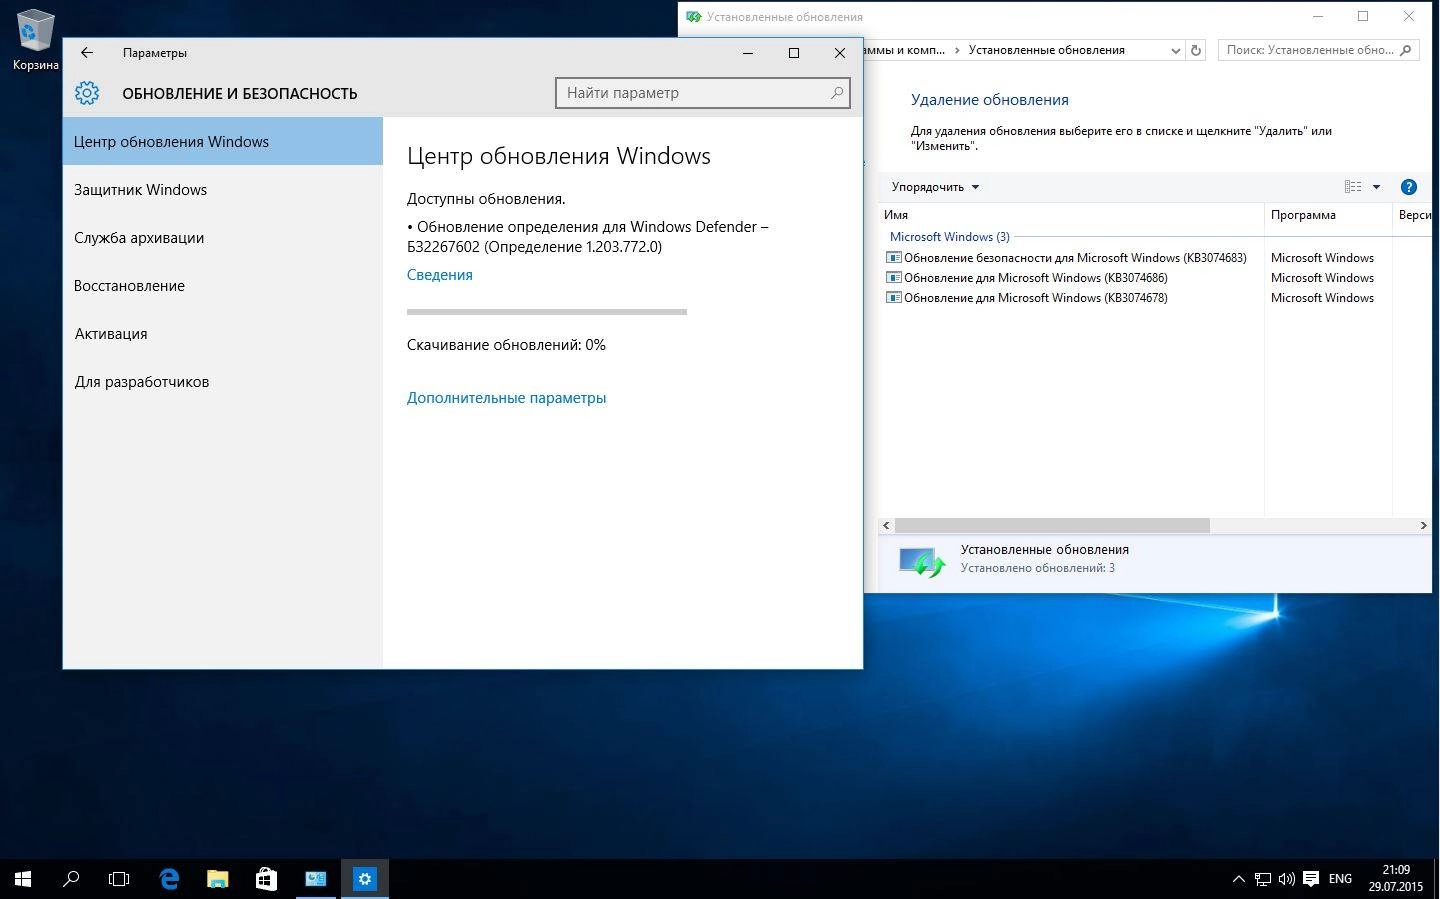Viewport: 1440px width, 899px height.
Task: Open Служба архивации section
Action: (x=223, y=237)
